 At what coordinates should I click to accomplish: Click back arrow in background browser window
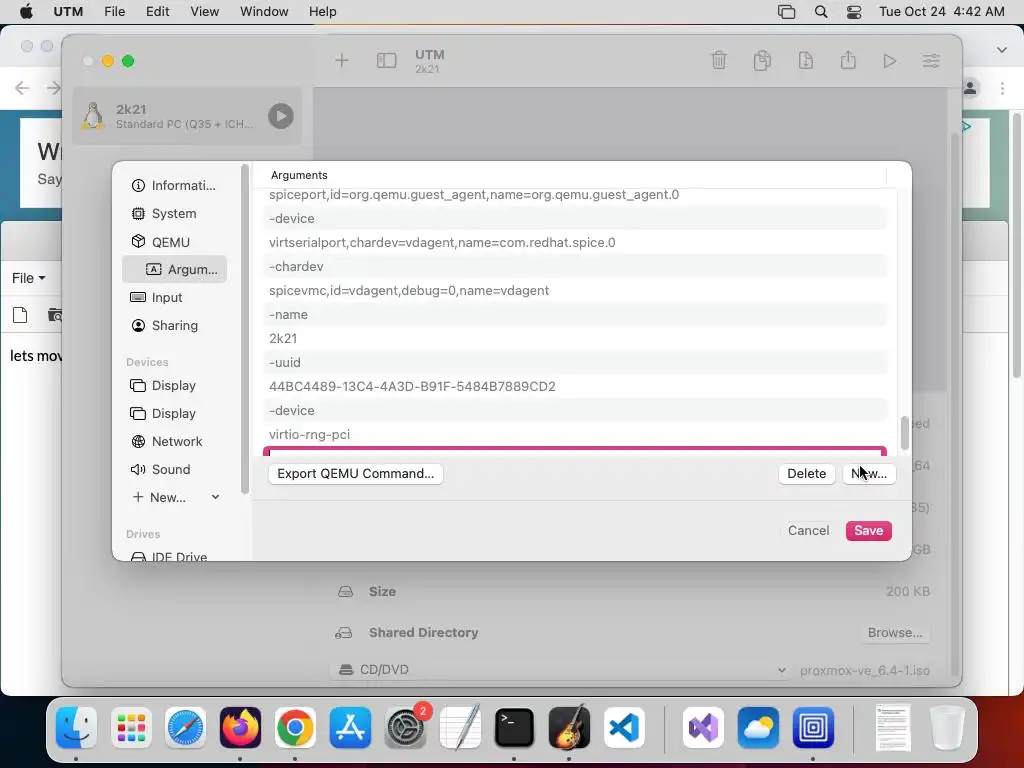[x=22, y=88]
